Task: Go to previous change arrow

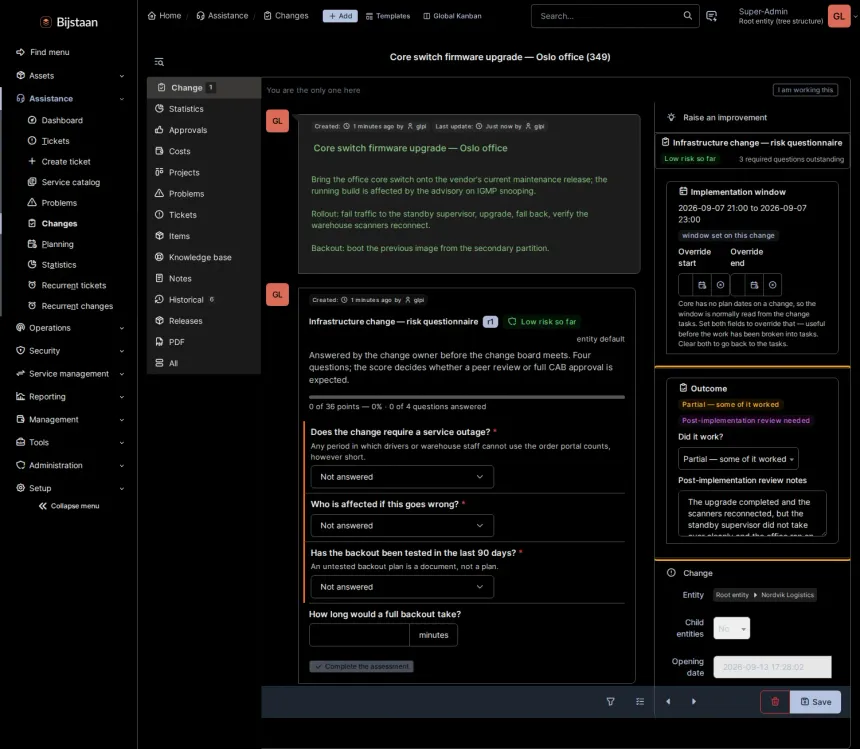Action: 668,702
